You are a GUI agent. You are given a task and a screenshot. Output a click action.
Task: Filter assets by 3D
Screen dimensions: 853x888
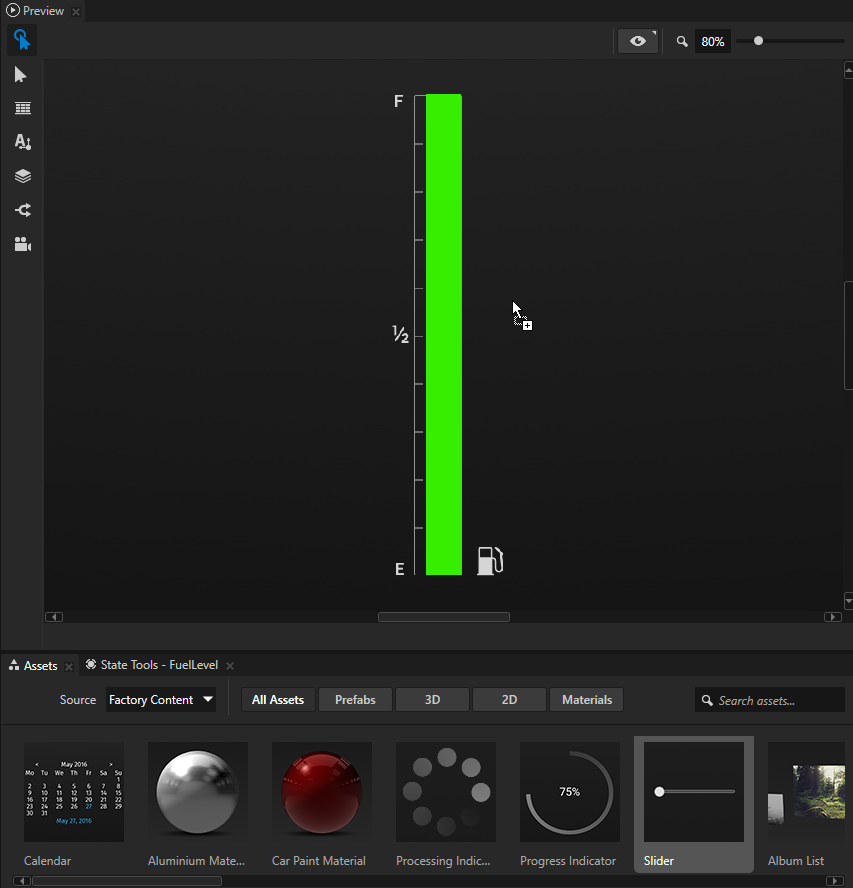432,700
